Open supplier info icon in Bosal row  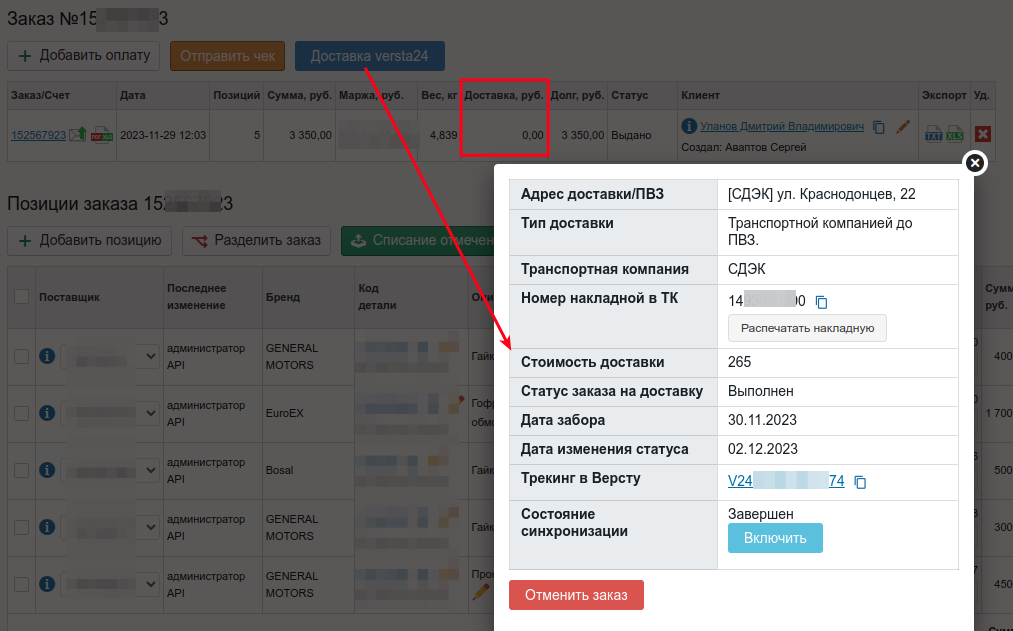pos(47,470)
